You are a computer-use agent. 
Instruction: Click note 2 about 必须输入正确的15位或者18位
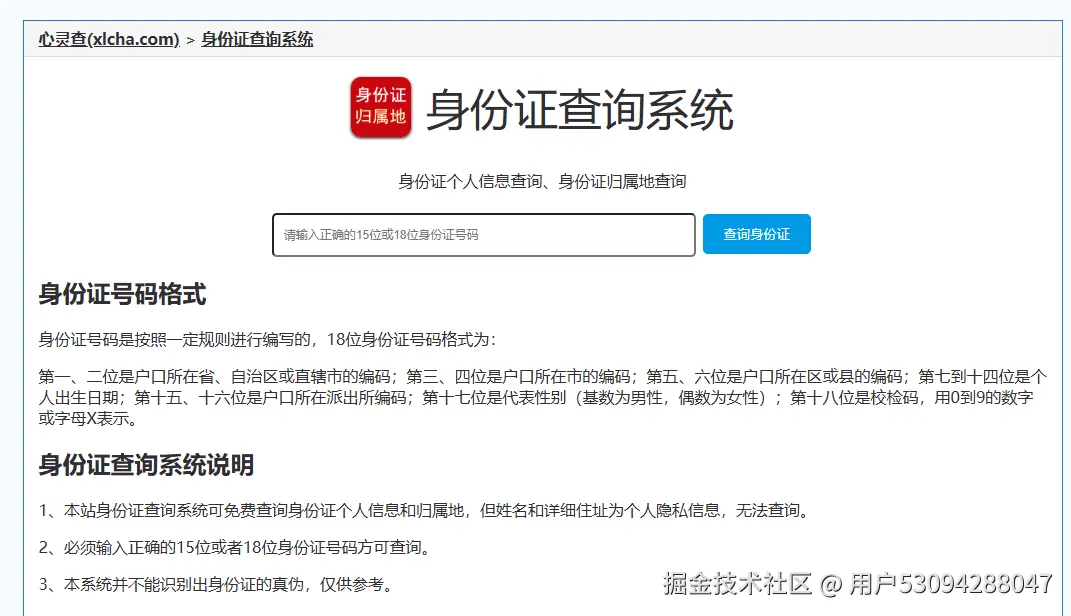tap(236, 547)
